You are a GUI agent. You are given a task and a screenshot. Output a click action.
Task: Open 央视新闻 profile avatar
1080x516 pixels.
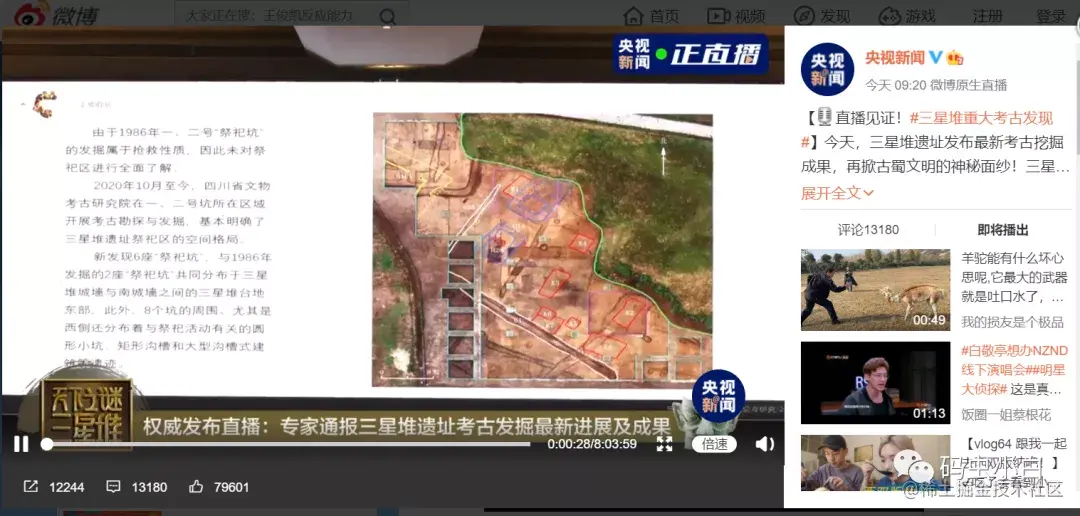point(827,69)
